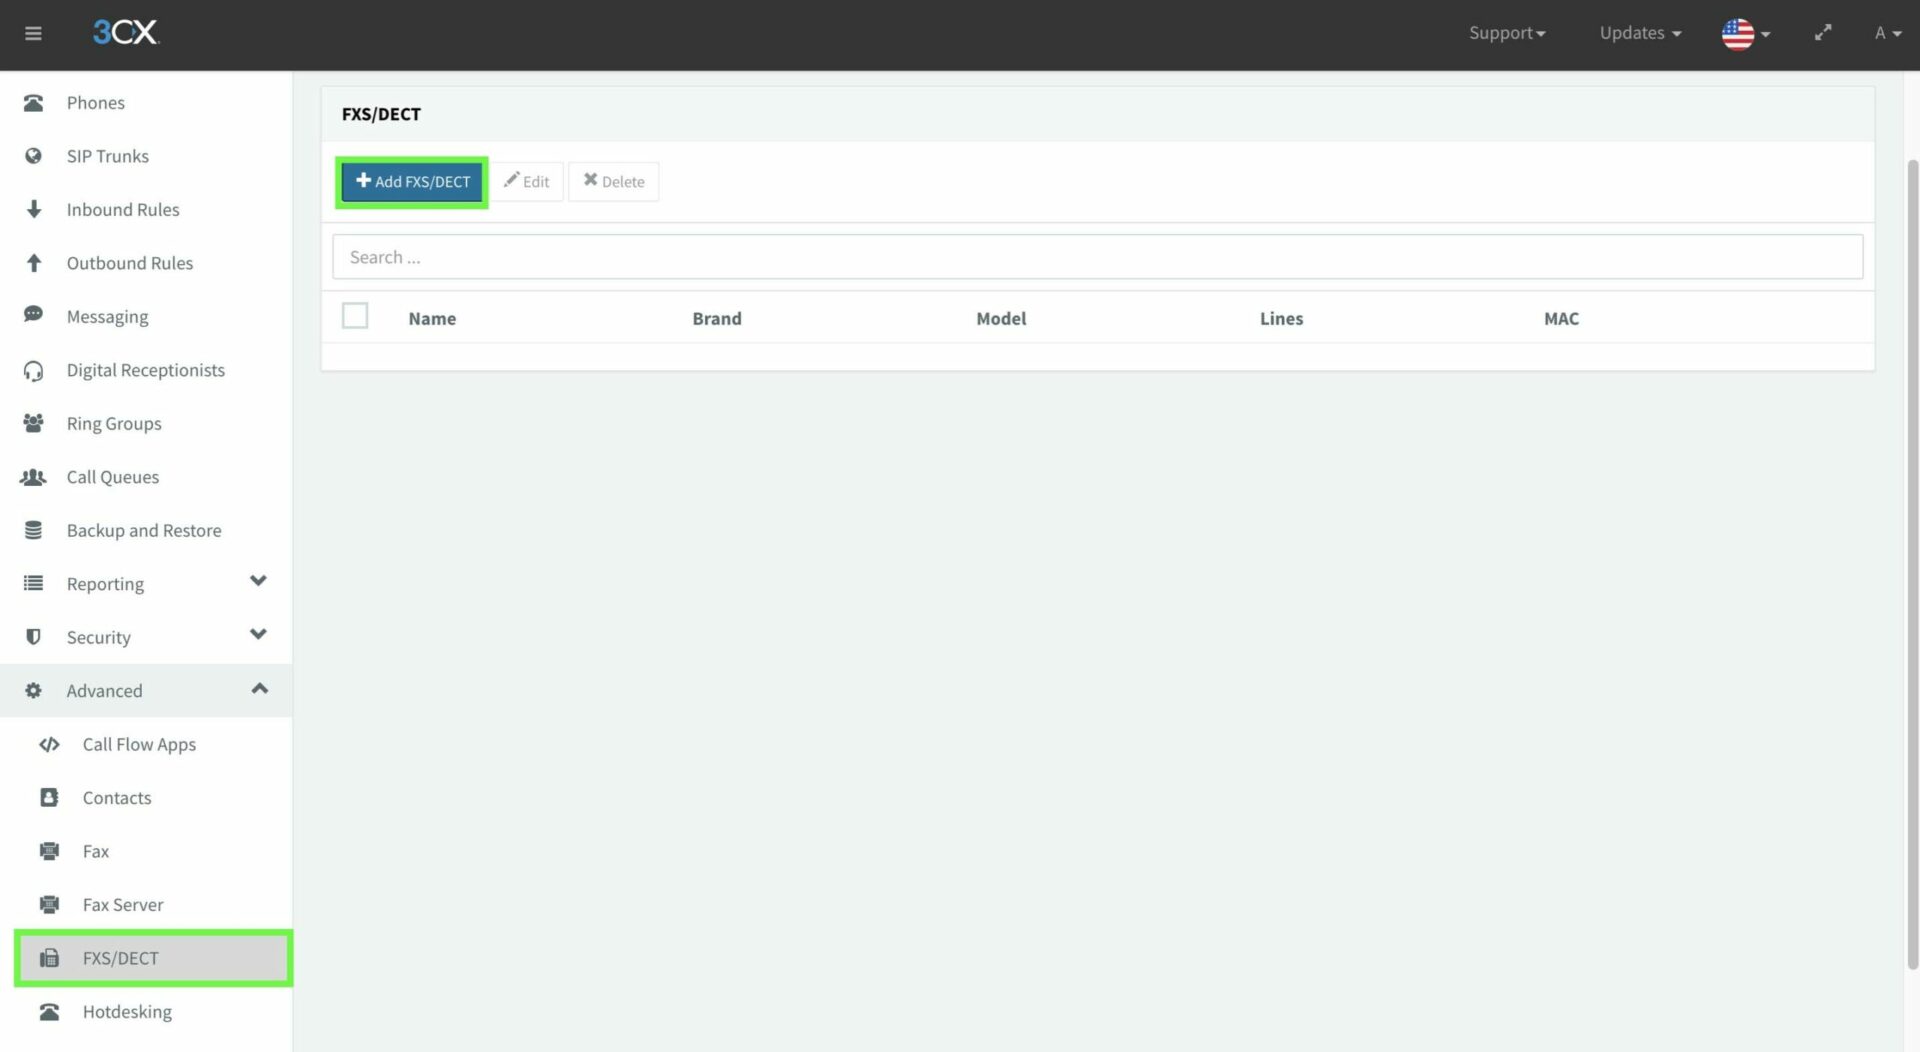Click the Messaging chat bubble icon

click(33, 315)
